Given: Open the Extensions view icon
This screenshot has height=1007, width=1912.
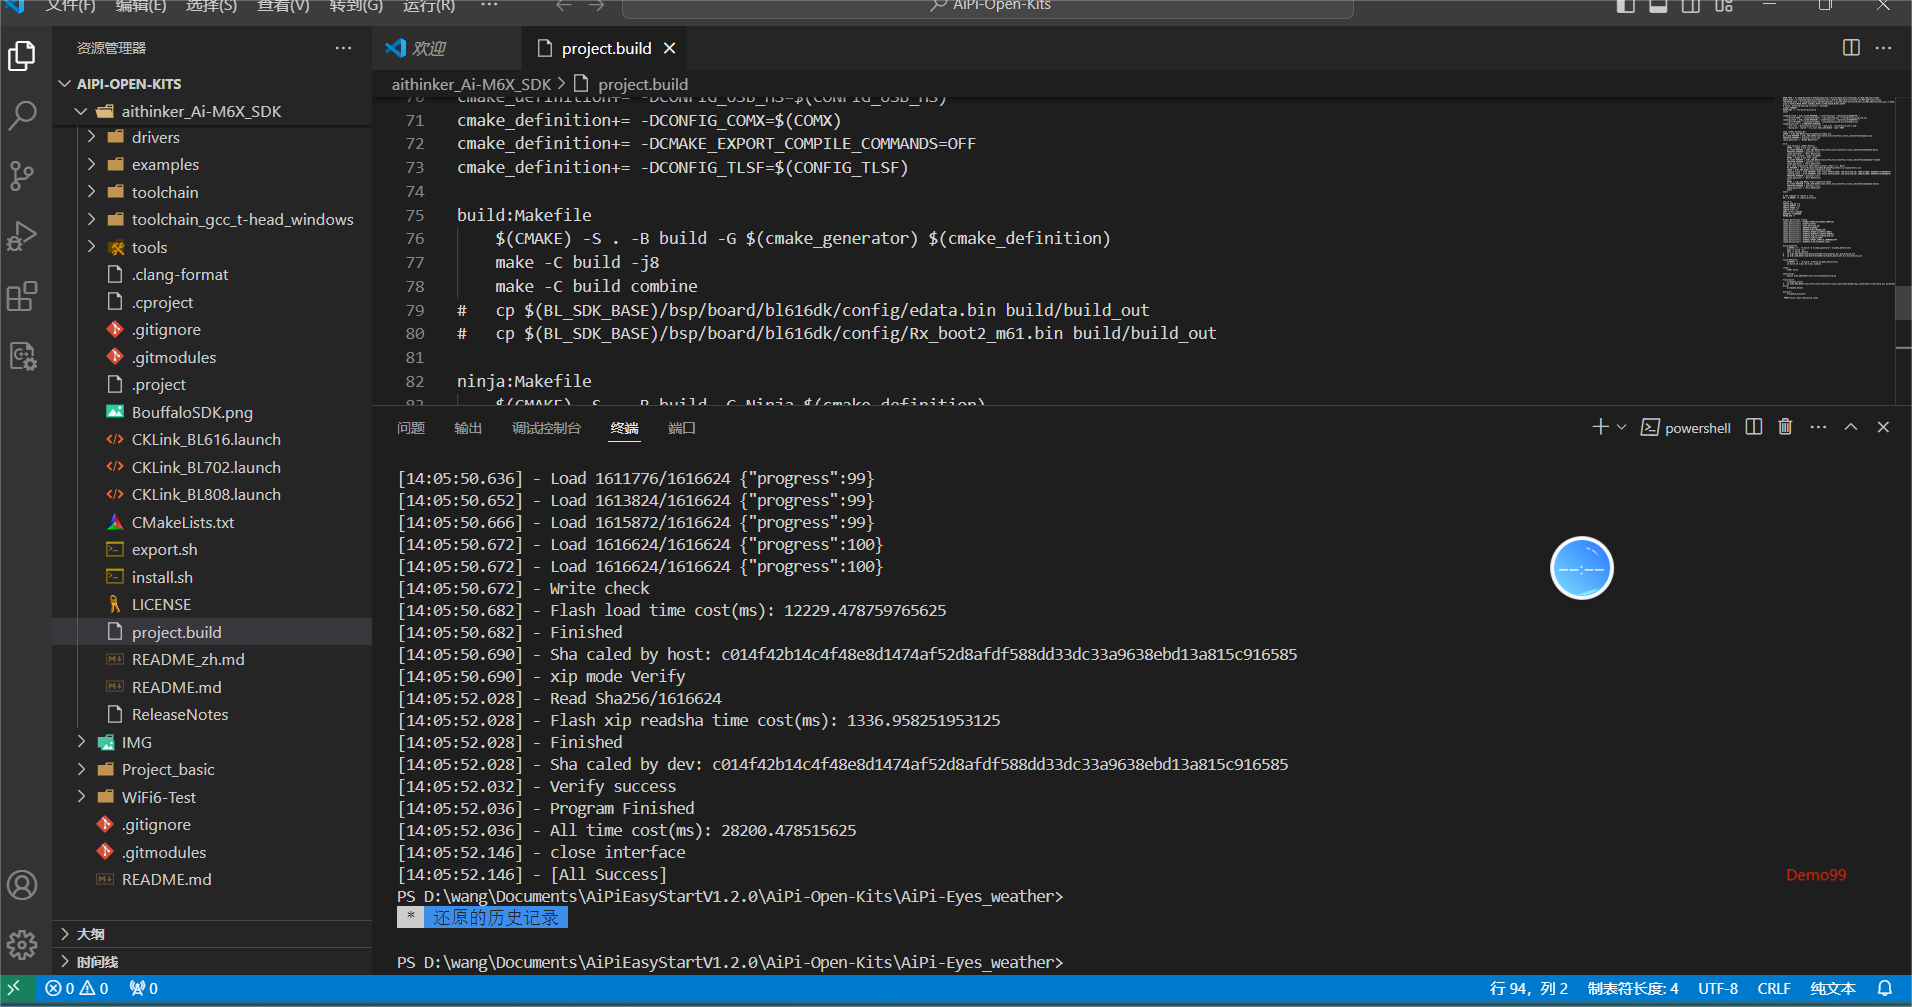Looking at the screenshot, I should 22,296.
